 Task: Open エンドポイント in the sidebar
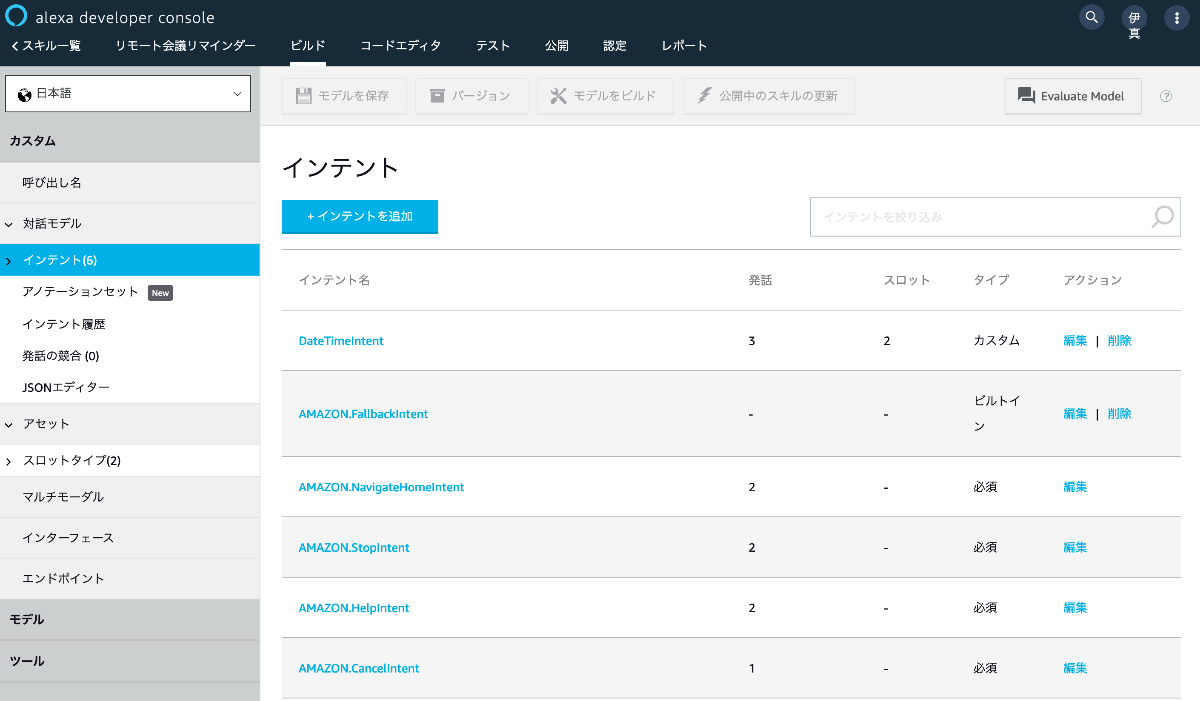pos(130,579)
